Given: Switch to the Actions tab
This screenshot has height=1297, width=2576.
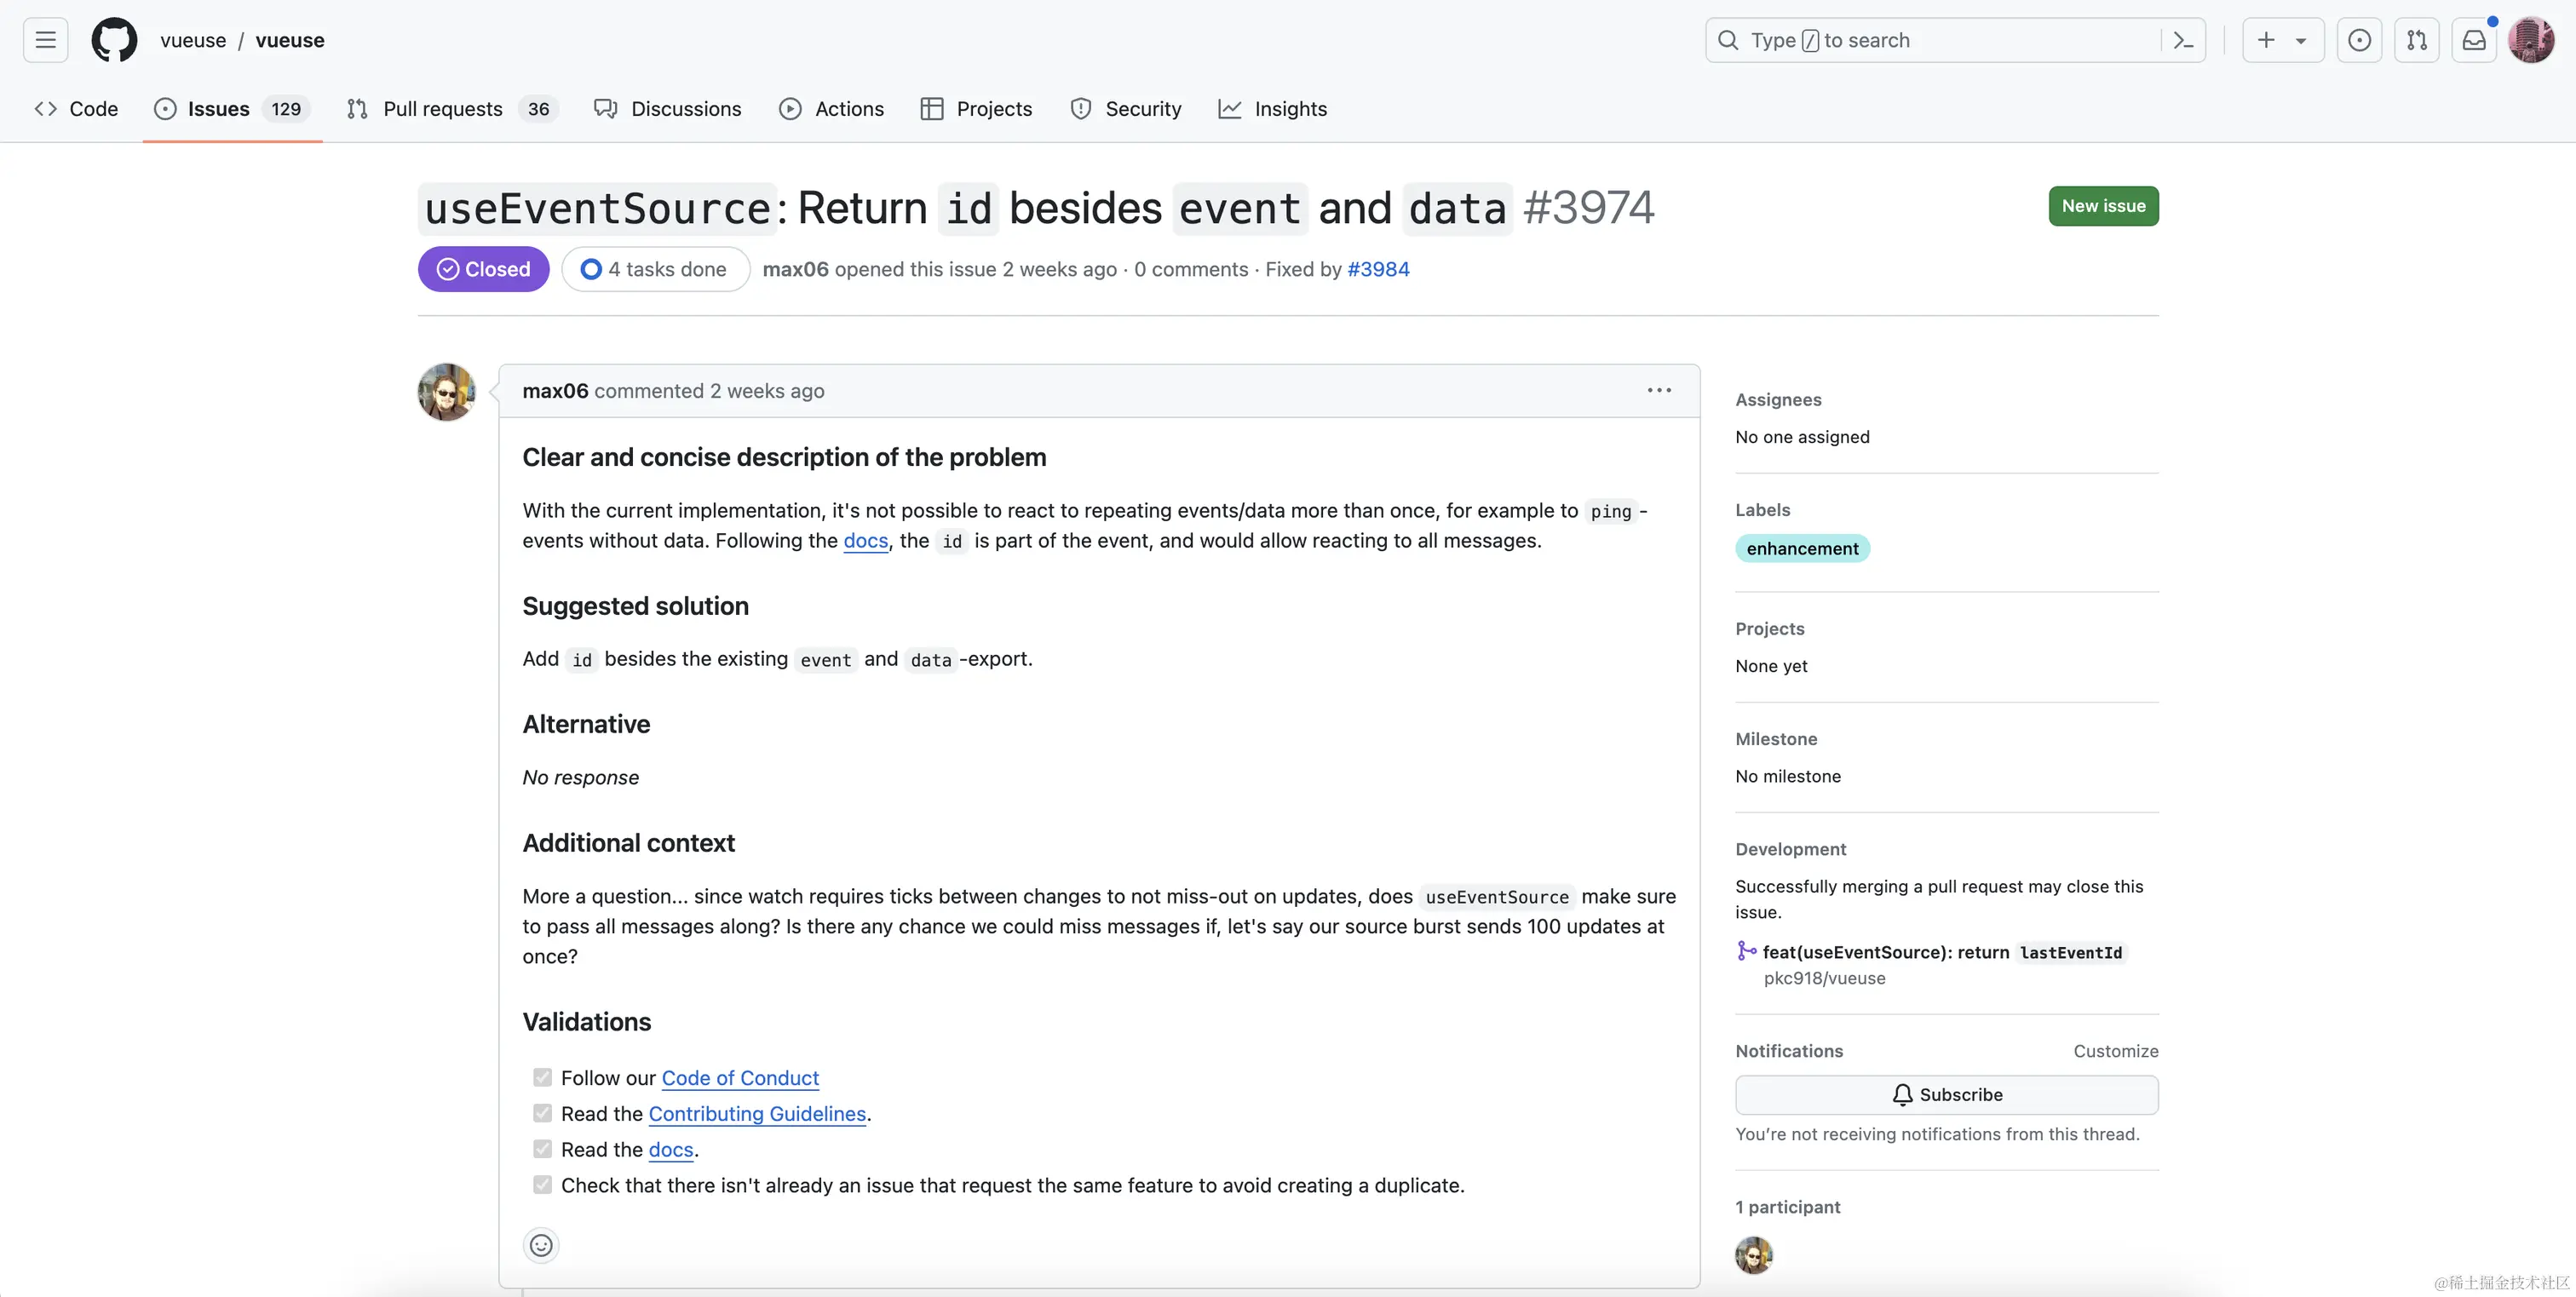Looking at the screenshot, I should [x=832, y=108].
